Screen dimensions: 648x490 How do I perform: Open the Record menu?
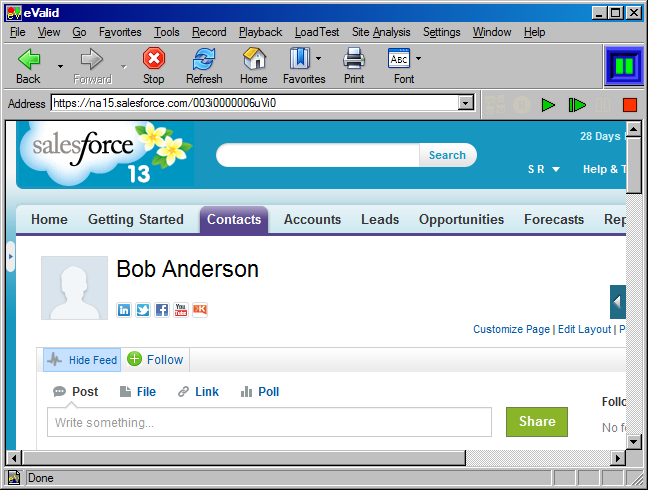pos(209,32)
